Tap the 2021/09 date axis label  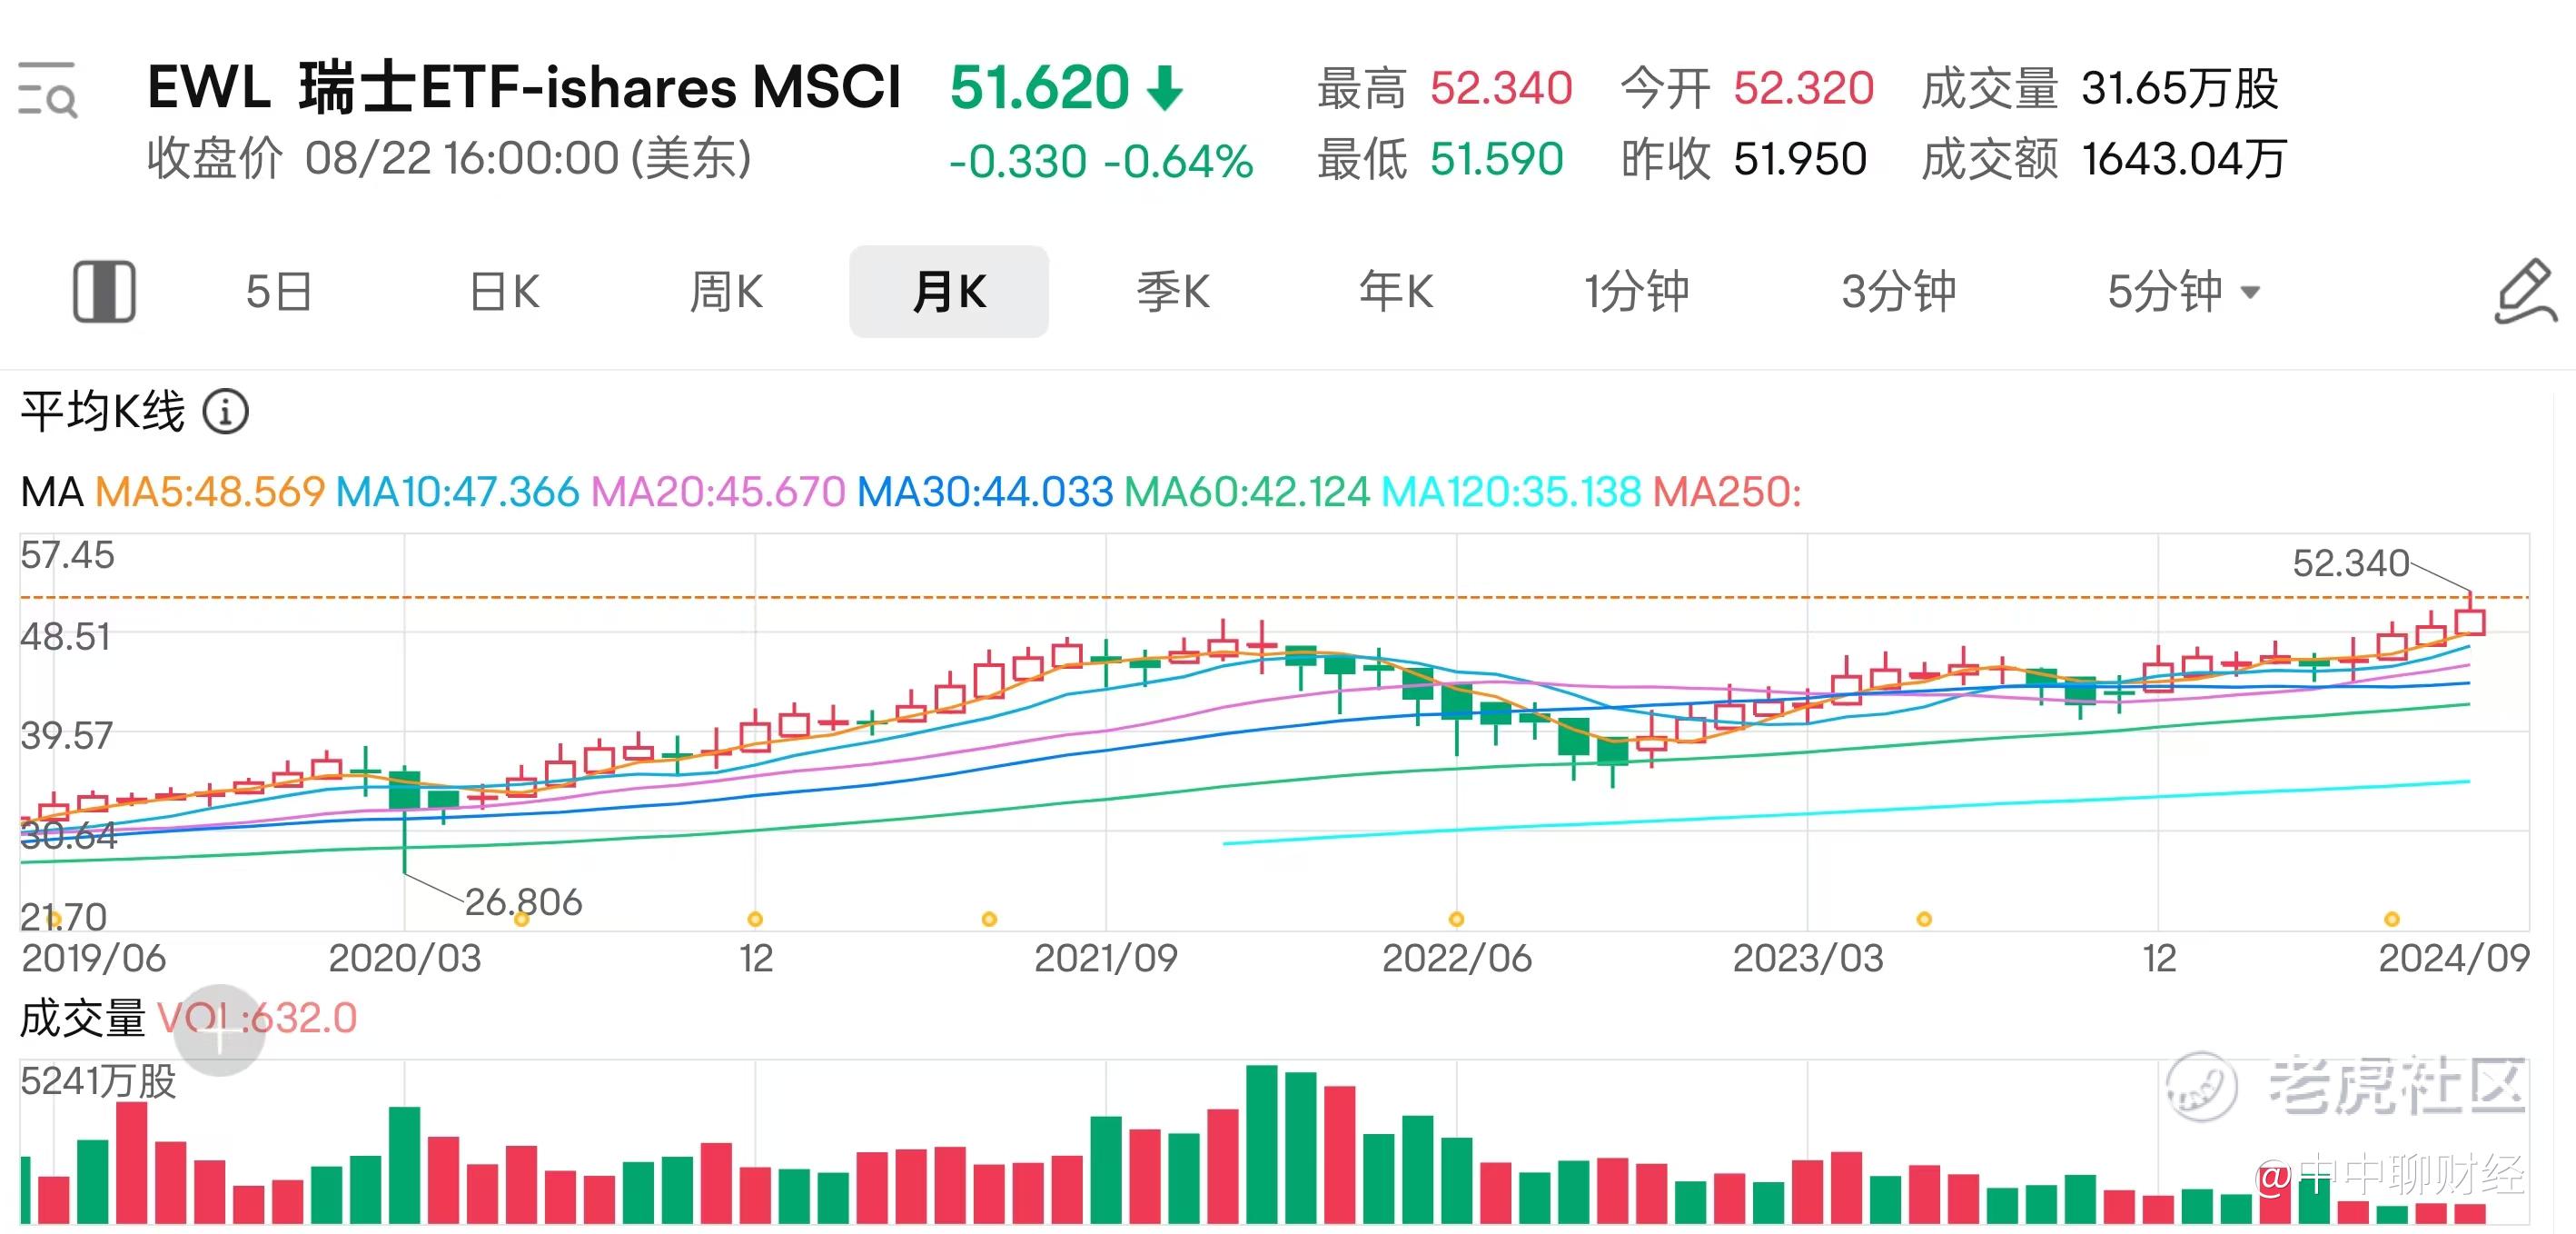tap(1105, 958)
